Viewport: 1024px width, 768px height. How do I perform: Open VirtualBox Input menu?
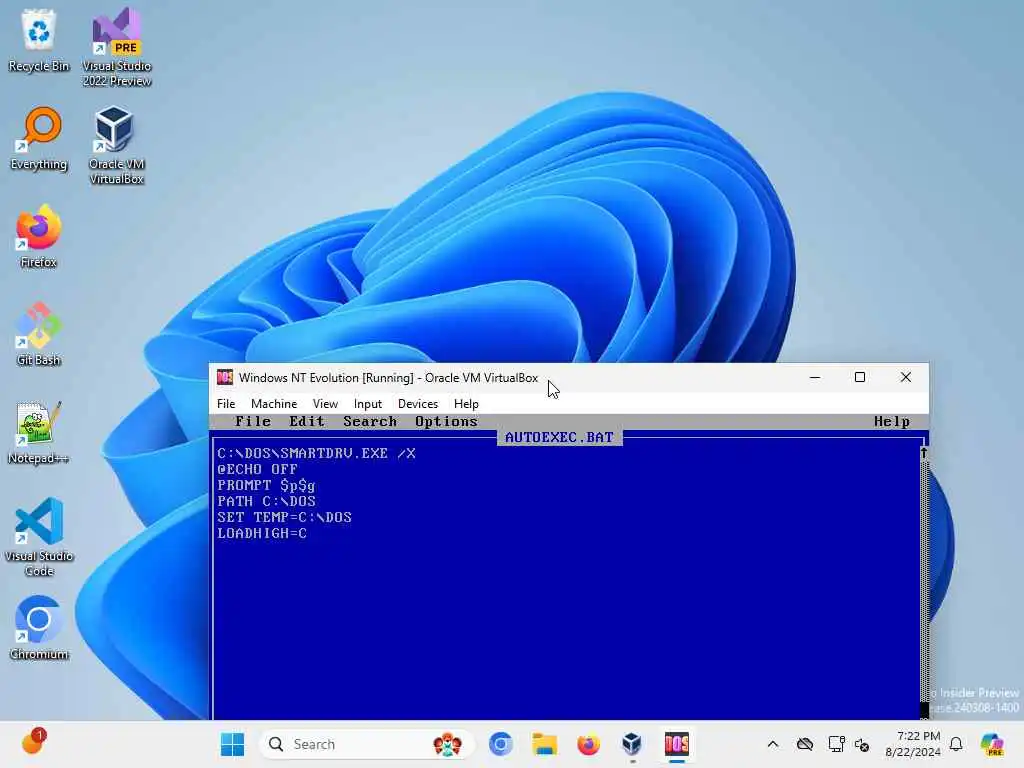[x=368, y=404]
